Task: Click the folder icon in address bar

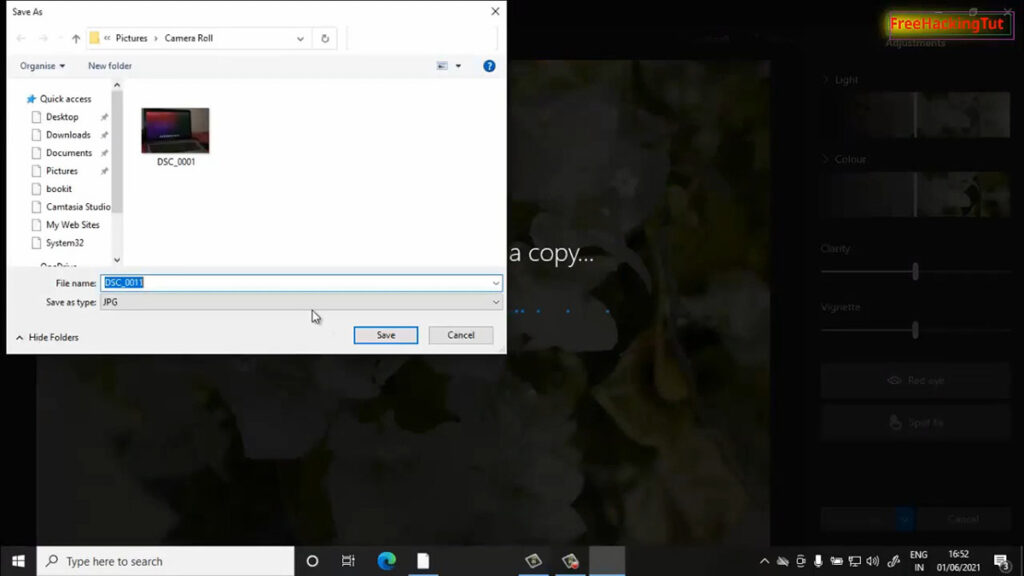Action: 95,39
